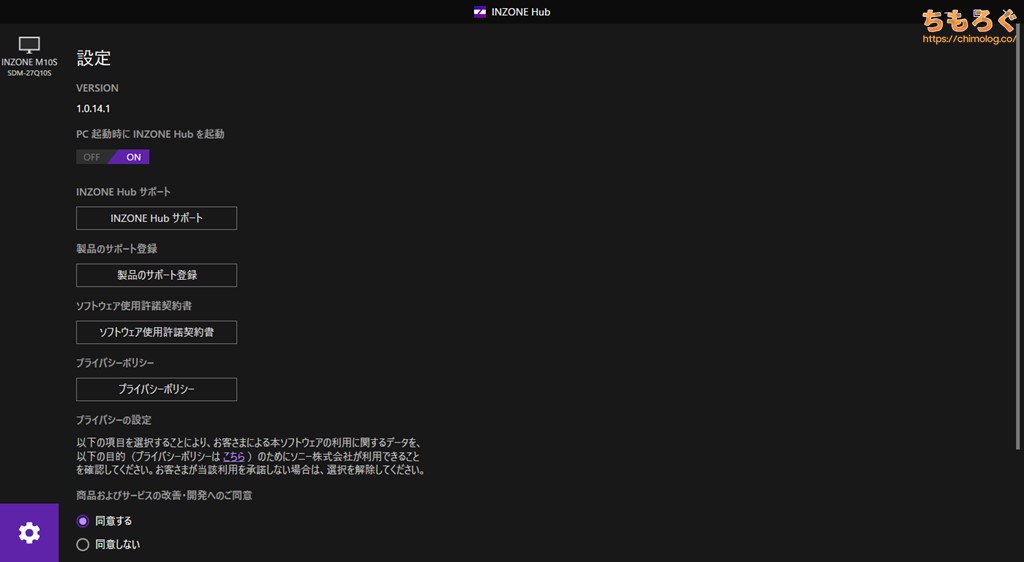Click the vertical scrollbar on the right

[1018, 238]
